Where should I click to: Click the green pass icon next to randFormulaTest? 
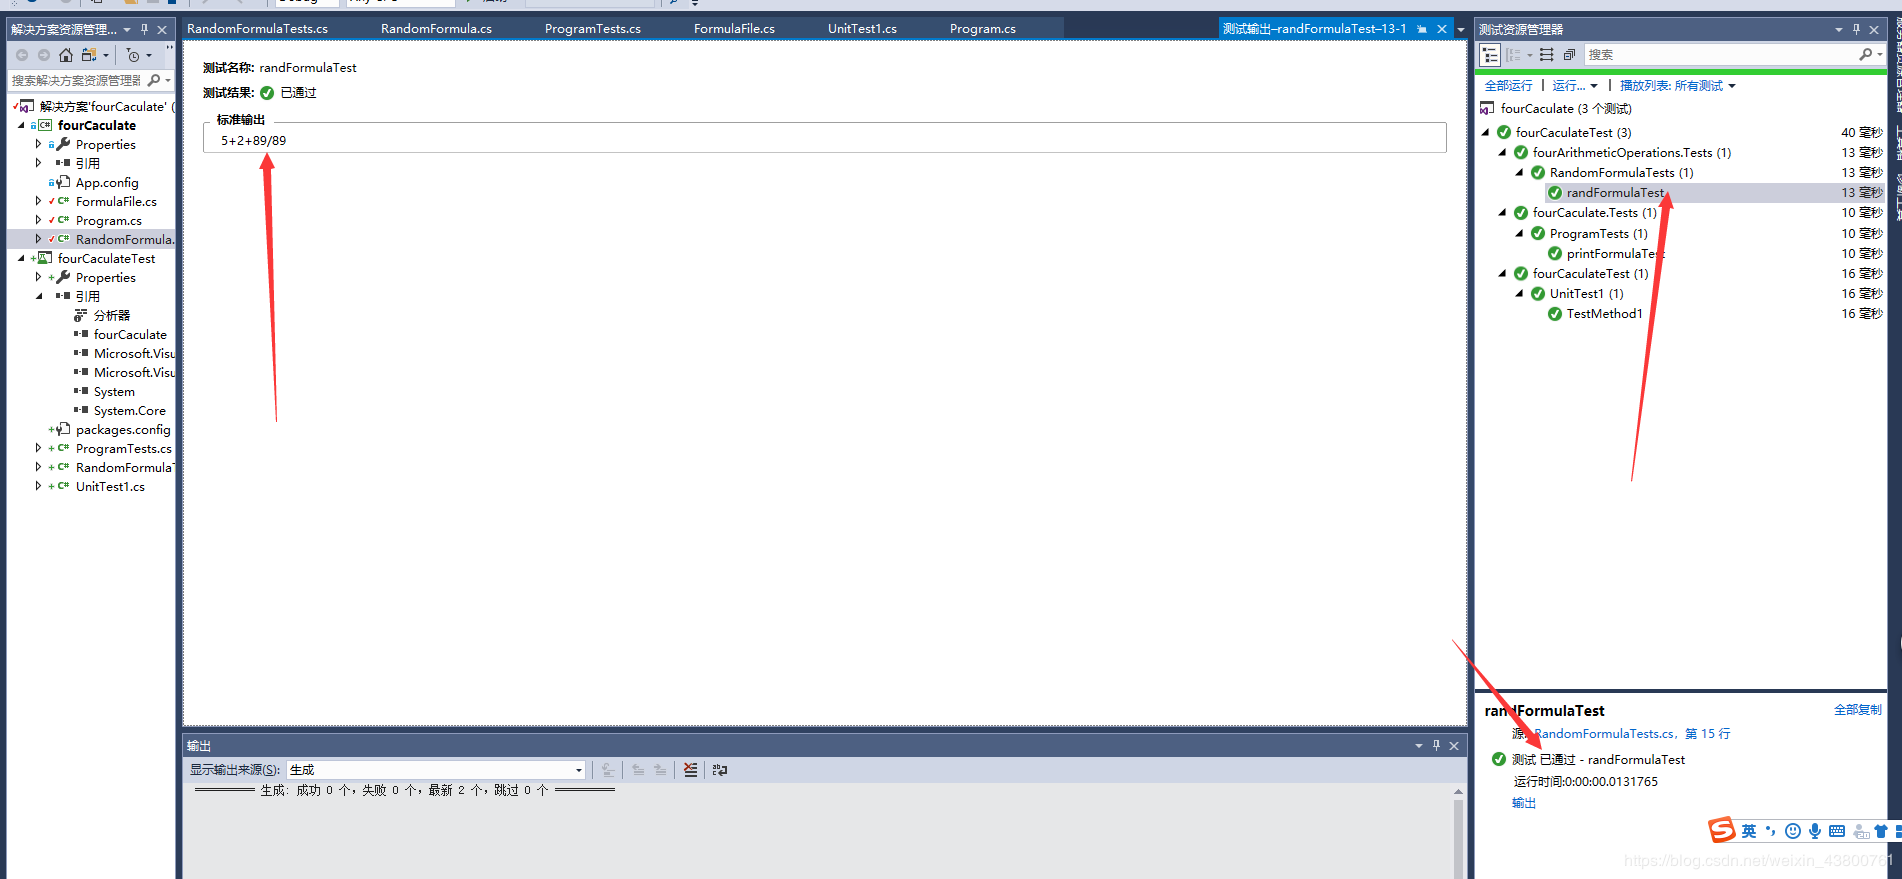point(1555,193)
